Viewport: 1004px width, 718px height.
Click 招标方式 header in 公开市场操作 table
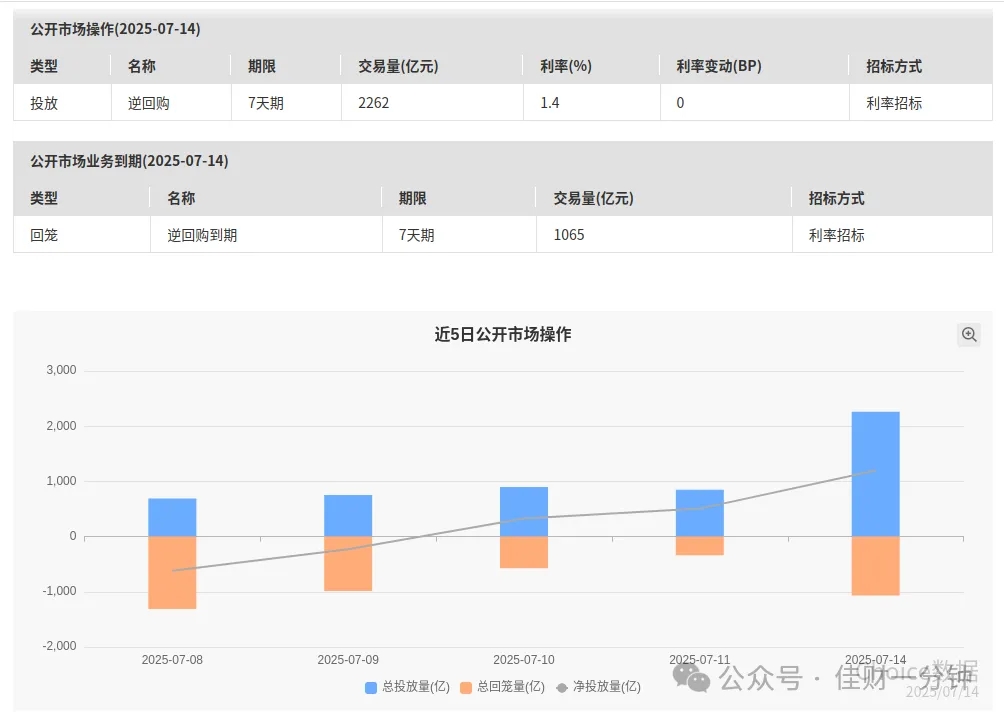coord(894,66)
